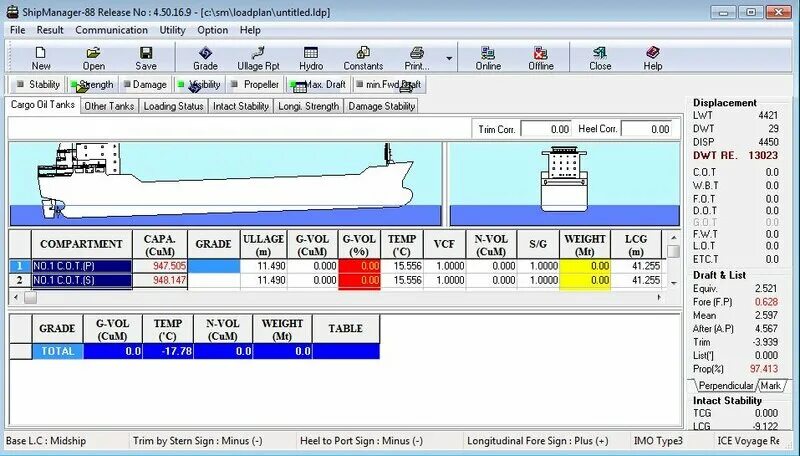
Task: Click the COMPARTMENT column header
Action: [82, 244]
